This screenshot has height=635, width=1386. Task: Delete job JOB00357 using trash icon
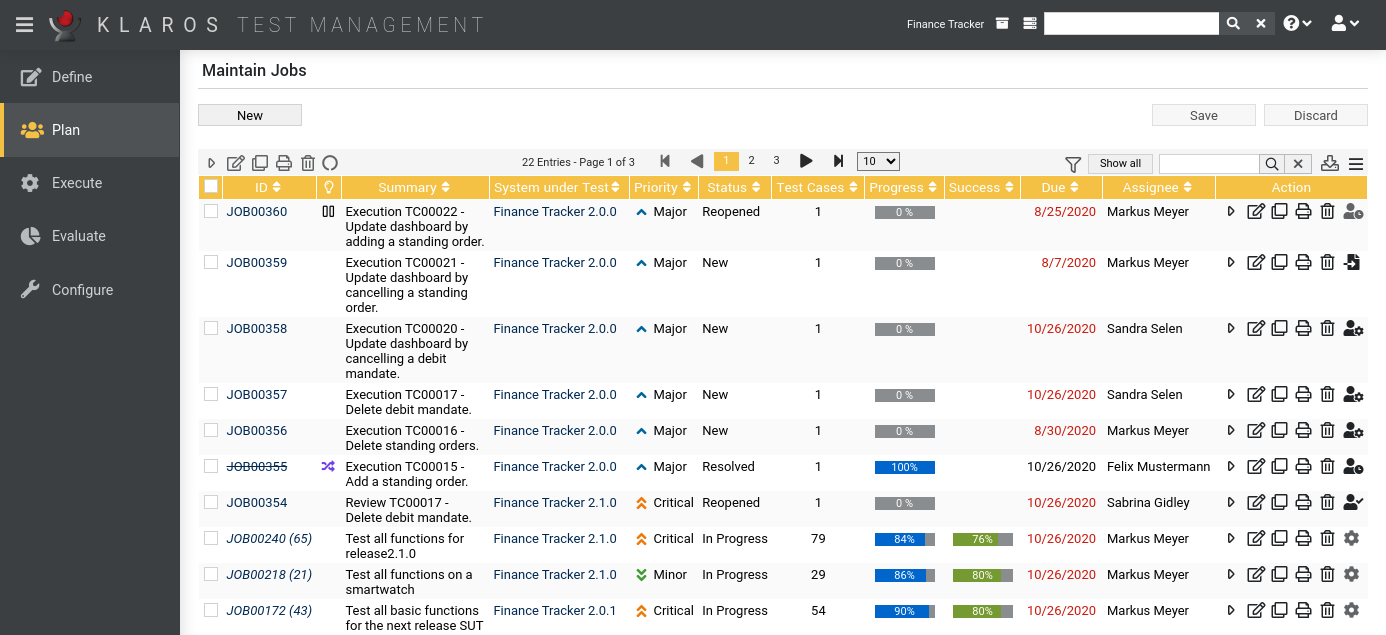tap(1327, 395)
